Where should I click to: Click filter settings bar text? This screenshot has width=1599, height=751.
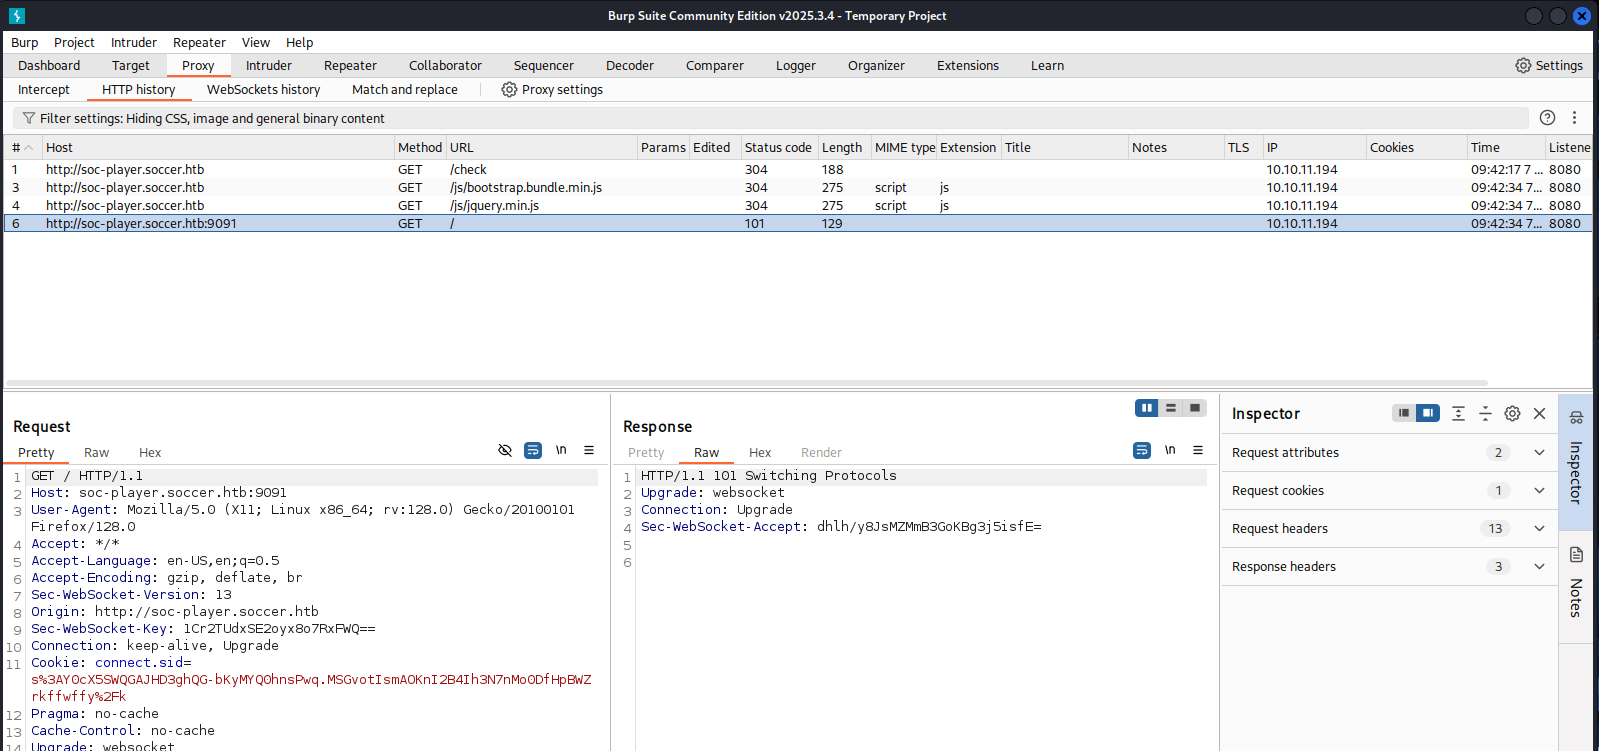pos(212,118)
